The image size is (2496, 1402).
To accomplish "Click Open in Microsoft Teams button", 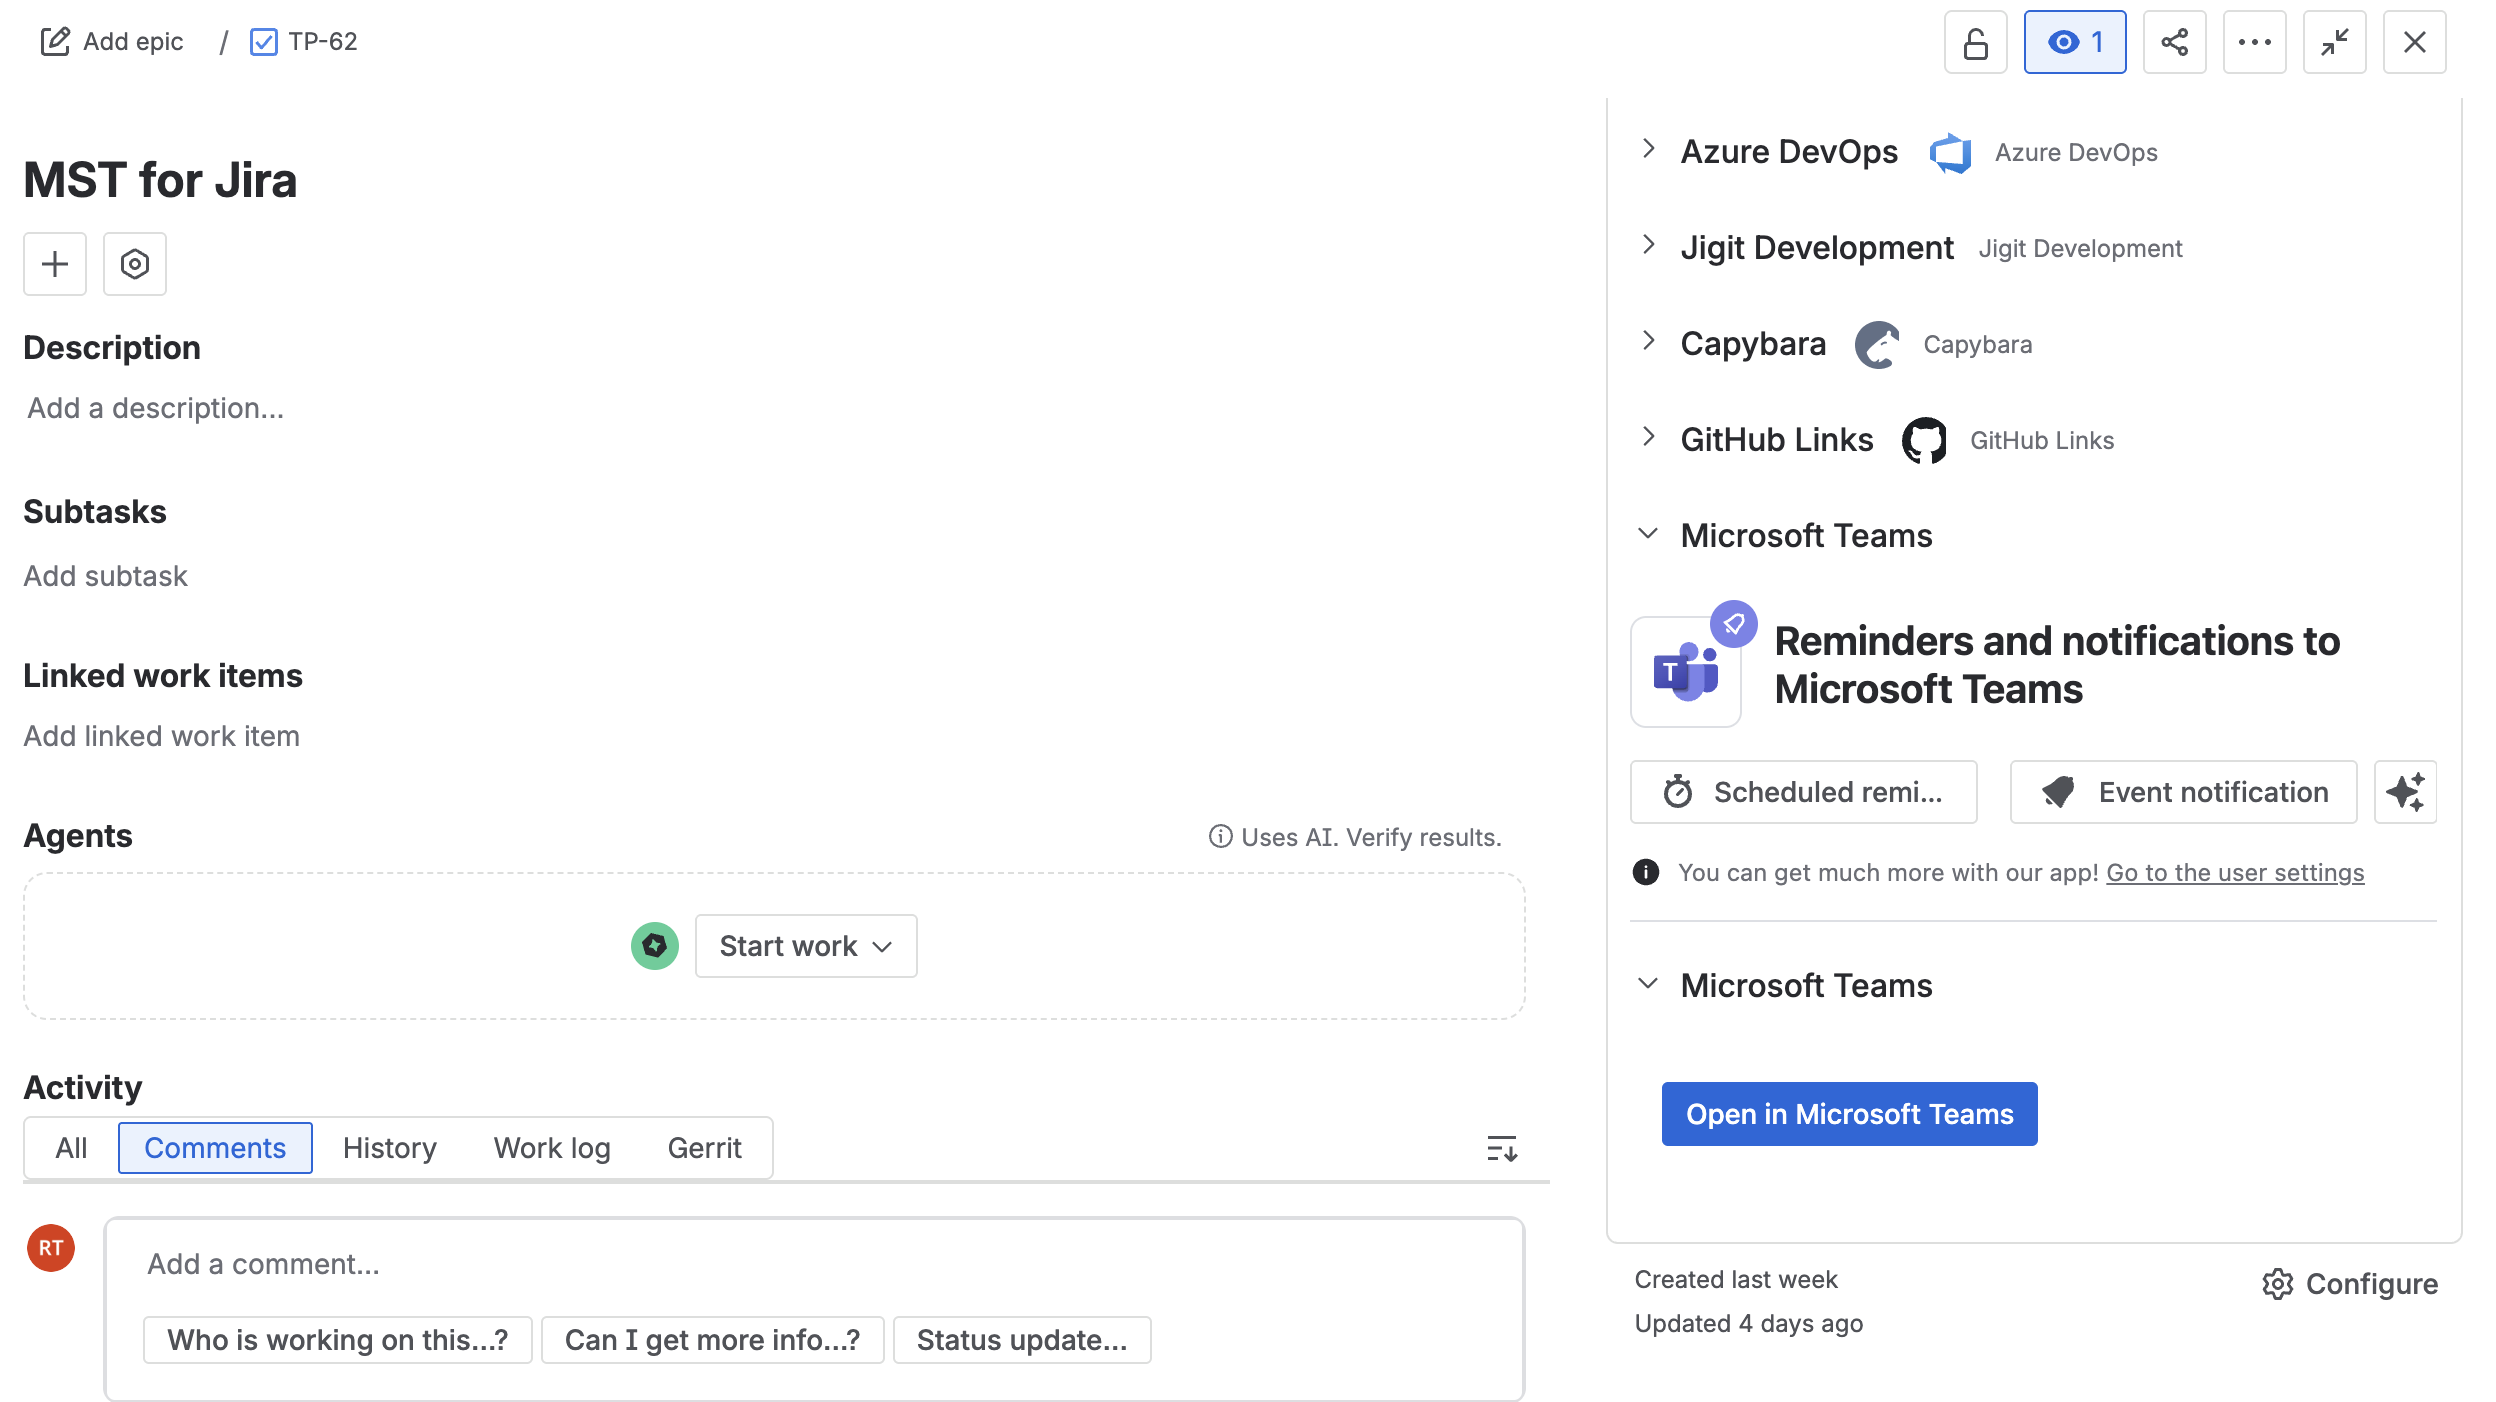I will [x=1849, y=1114].
